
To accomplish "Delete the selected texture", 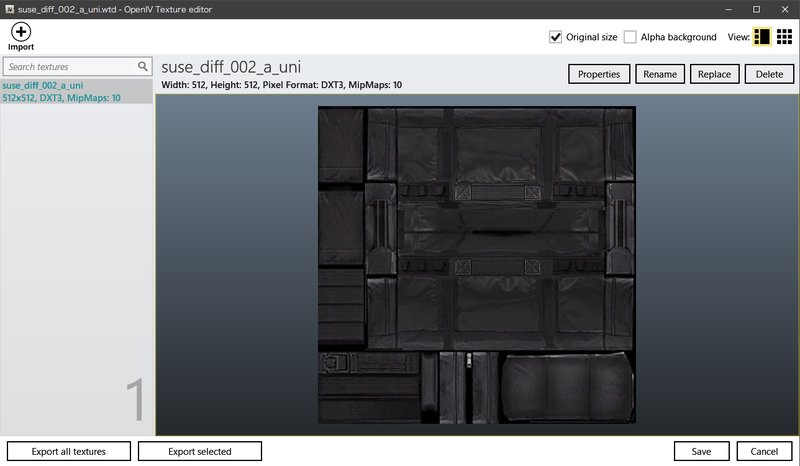I will (769, 74).
